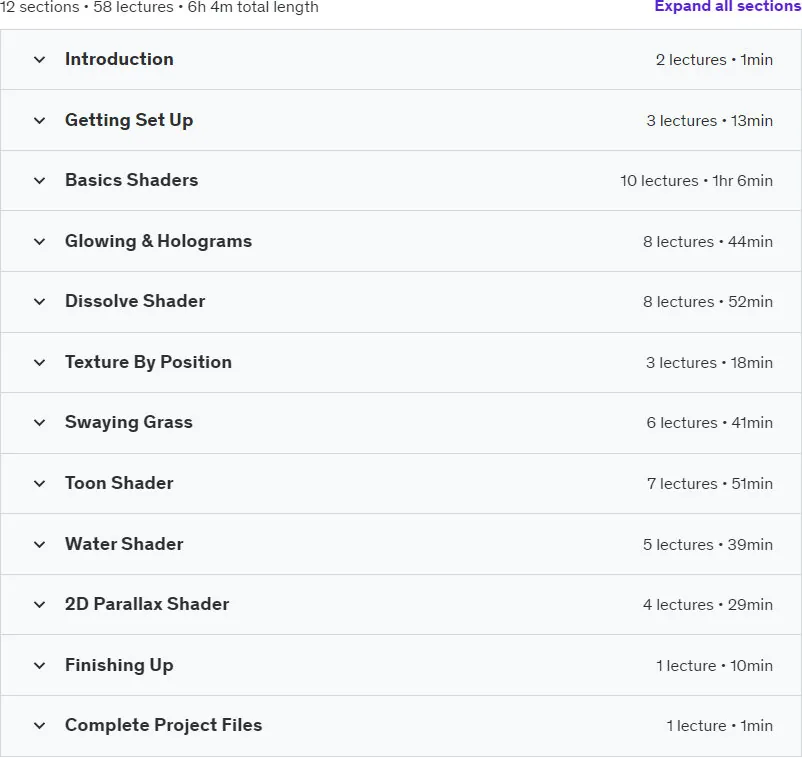Screen dimensions: 802x758
Task: Open Finishing Up section chevron
Action: pyautogui.click(x=39, y=665)
